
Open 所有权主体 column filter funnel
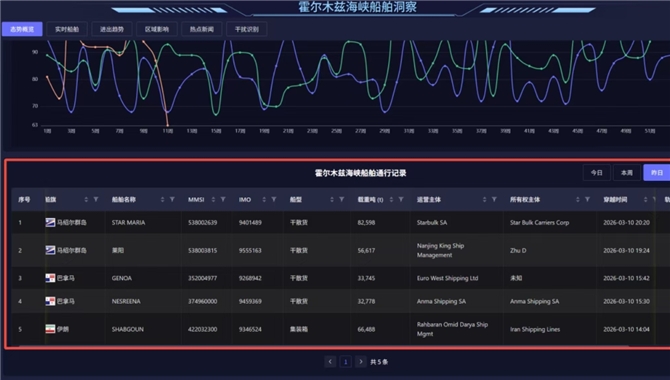point(587,200)
